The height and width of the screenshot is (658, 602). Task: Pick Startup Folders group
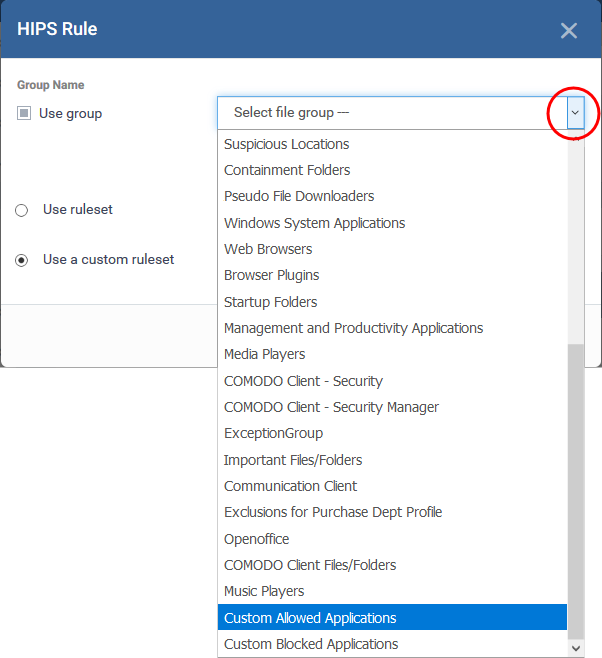[x=271, y=302]
